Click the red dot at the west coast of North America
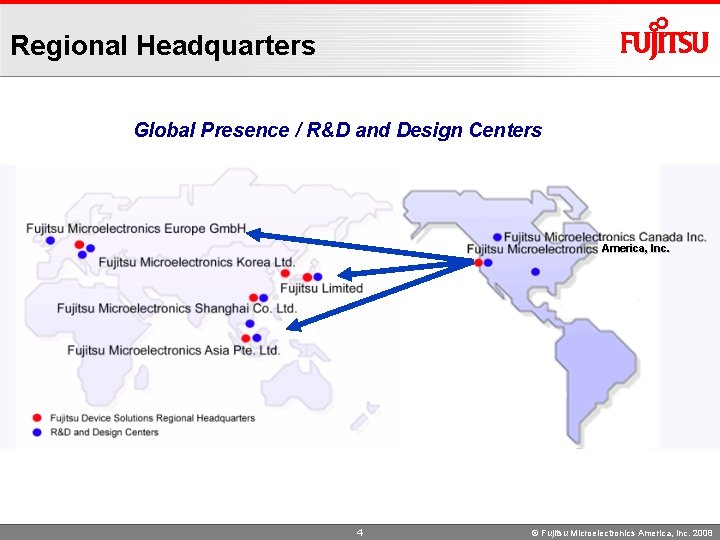This screenshot has width=720, height=540. [x=478, y=263]
